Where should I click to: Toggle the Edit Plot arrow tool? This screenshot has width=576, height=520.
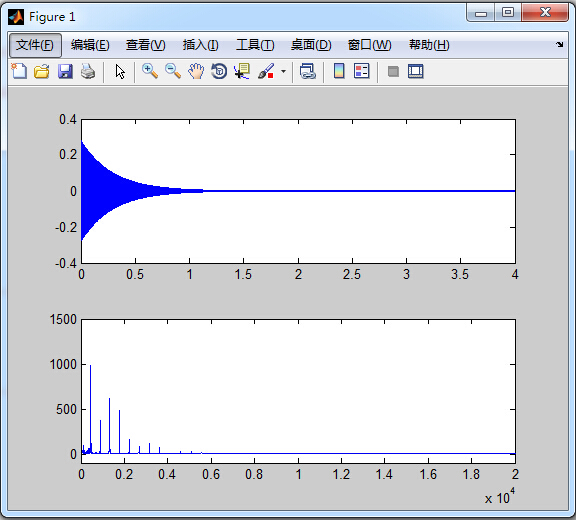point(120,71)
